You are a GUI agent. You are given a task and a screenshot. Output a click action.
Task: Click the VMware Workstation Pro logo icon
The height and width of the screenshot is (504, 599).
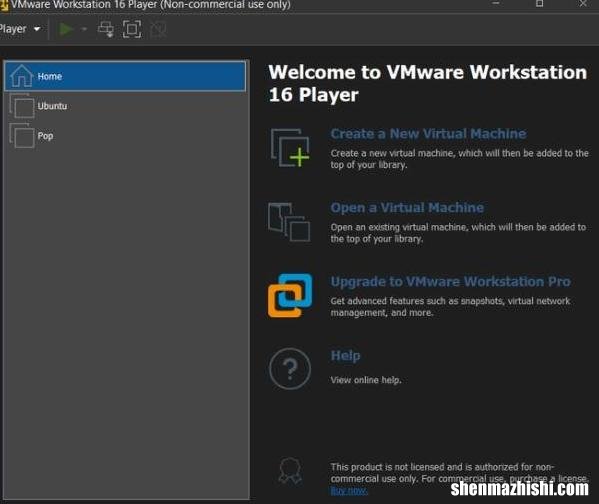(x=290, y=295)
